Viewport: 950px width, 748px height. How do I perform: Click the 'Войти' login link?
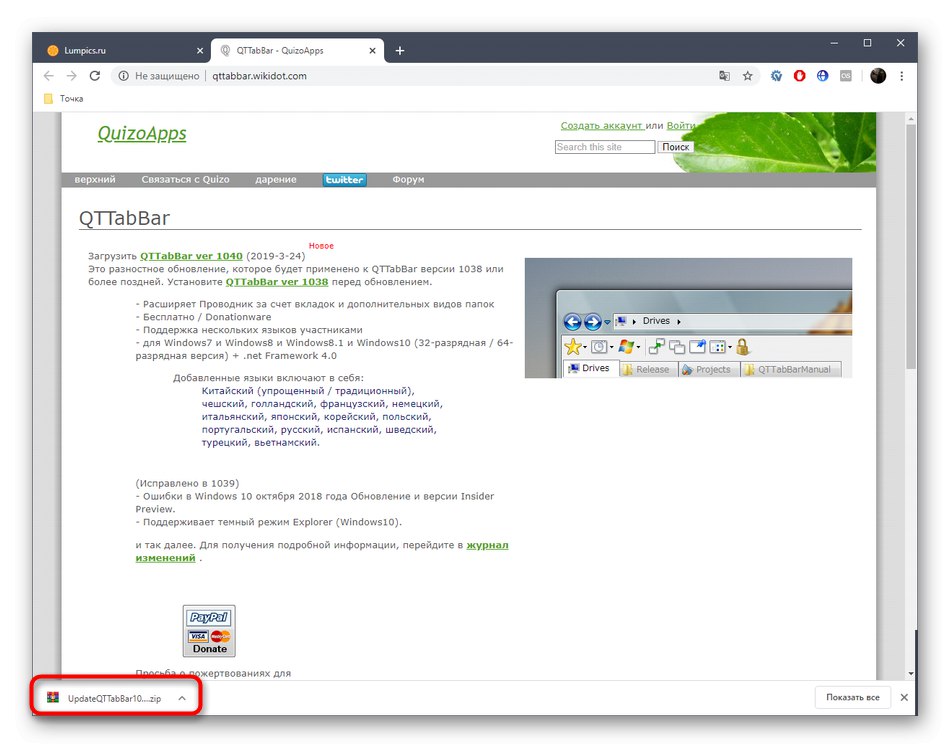click(680, 125)
